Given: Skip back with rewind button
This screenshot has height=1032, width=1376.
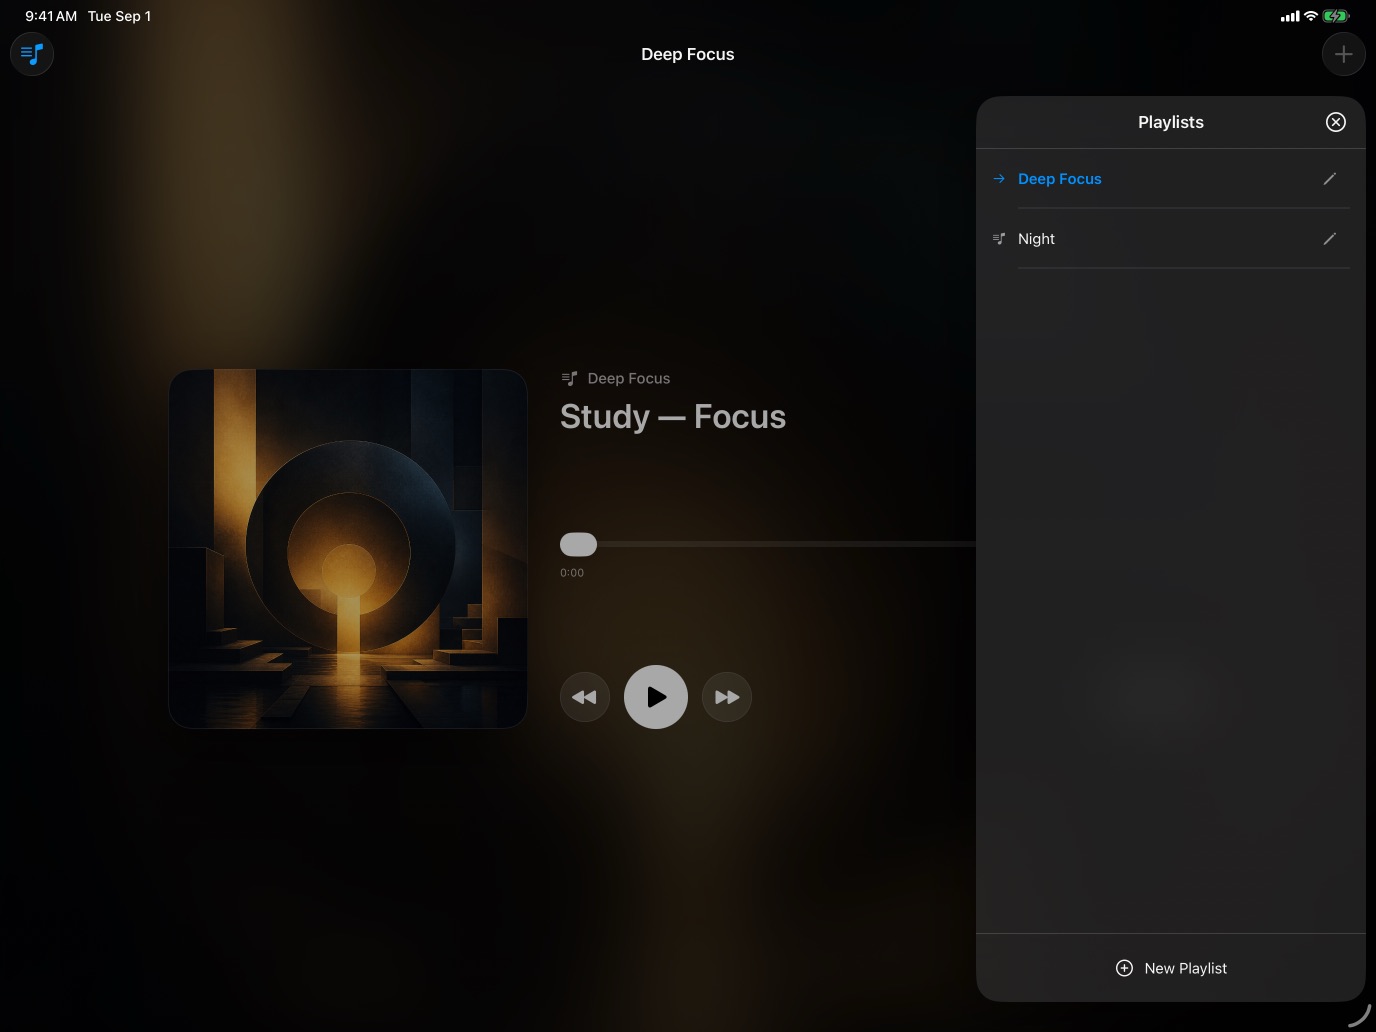Looking at the screenshot, I should click(x=585, y=697).
